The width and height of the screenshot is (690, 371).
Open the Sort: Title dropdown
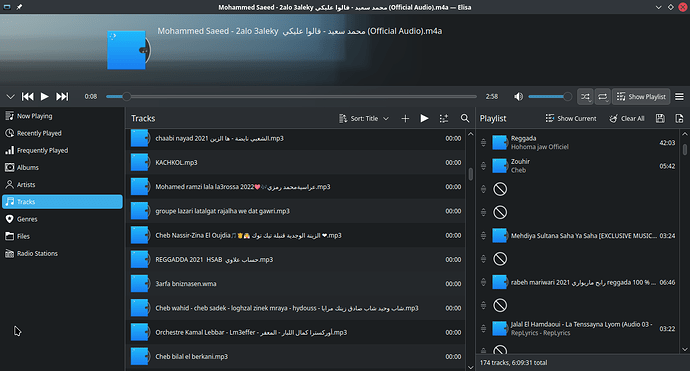pos(363,118)
